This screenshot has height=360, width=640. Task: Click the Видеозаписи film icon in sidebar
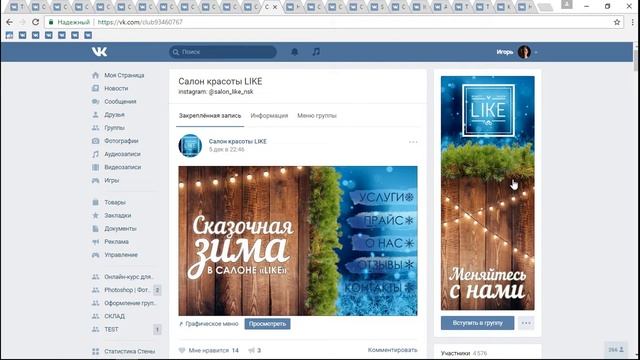[96, 167]
